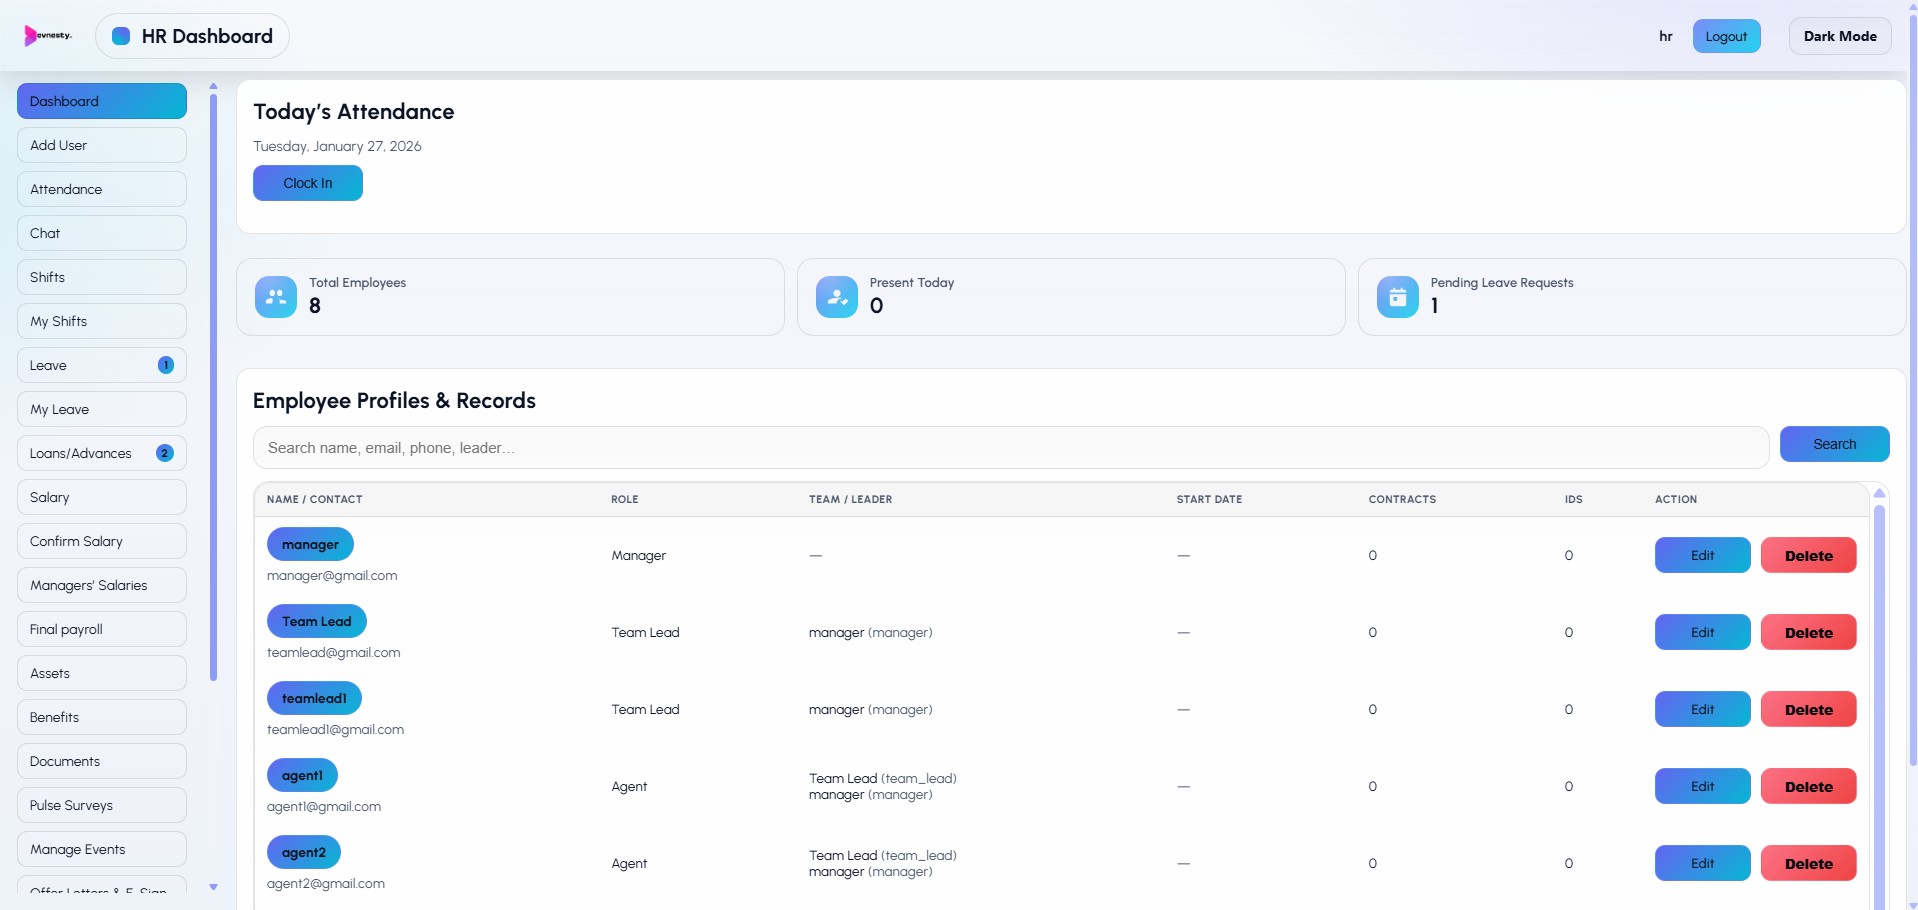Click the Logout button
Viewport: 1918px width, 910px height.
pyautogui.click(x=1726, y=35)
